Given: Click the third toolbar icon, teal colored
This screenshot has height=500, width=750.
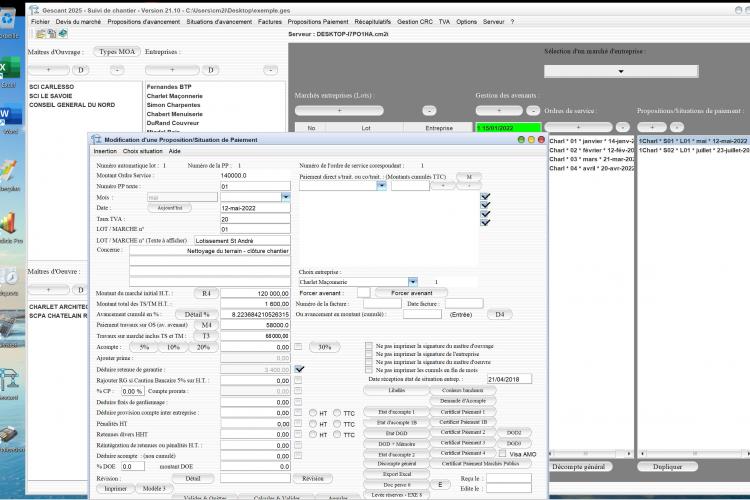Looking at the screenshot, I should pos(63,33).
